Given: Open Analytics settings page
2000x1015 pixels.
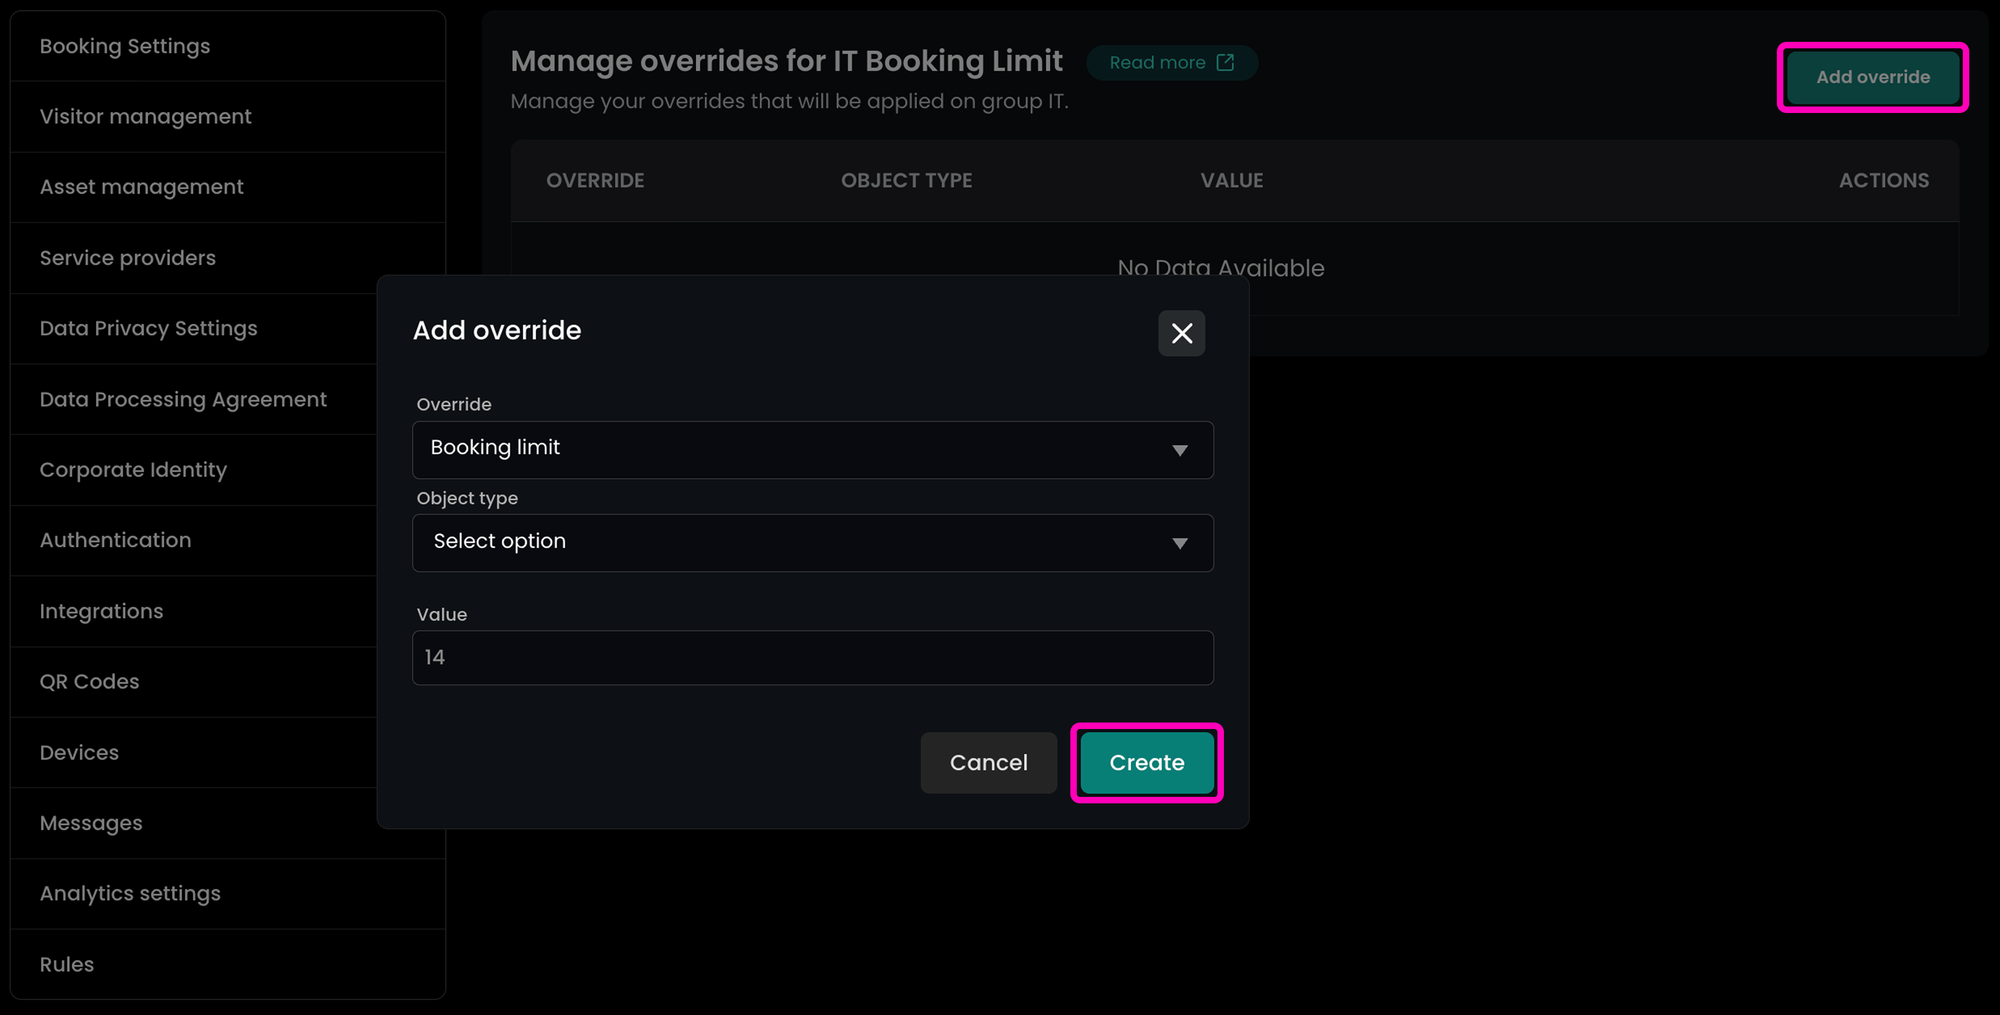Looking at the screenshot, I should point(130,893).
